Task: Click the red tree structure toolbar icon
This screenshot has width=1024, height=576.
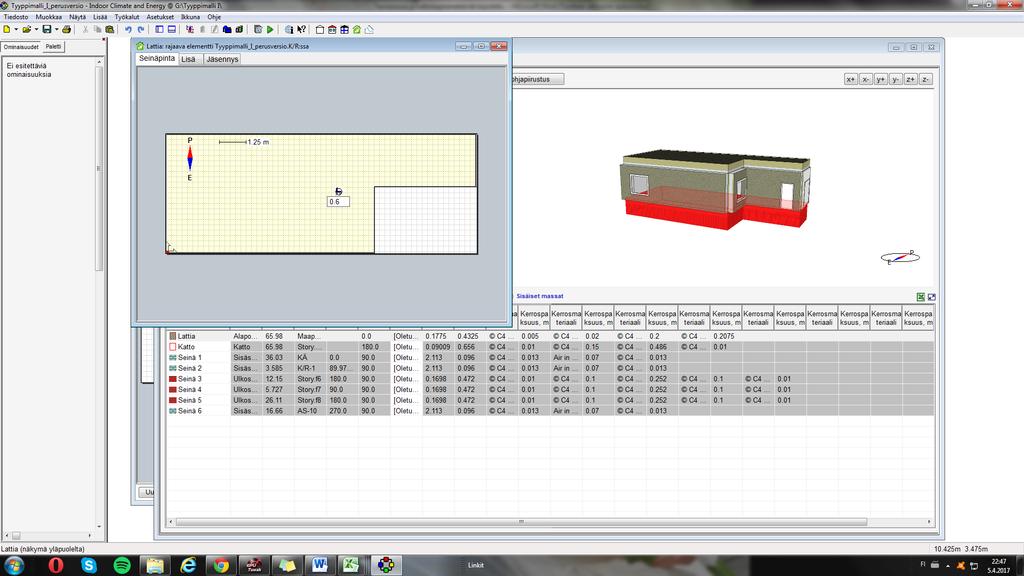Action: [190, 29]
